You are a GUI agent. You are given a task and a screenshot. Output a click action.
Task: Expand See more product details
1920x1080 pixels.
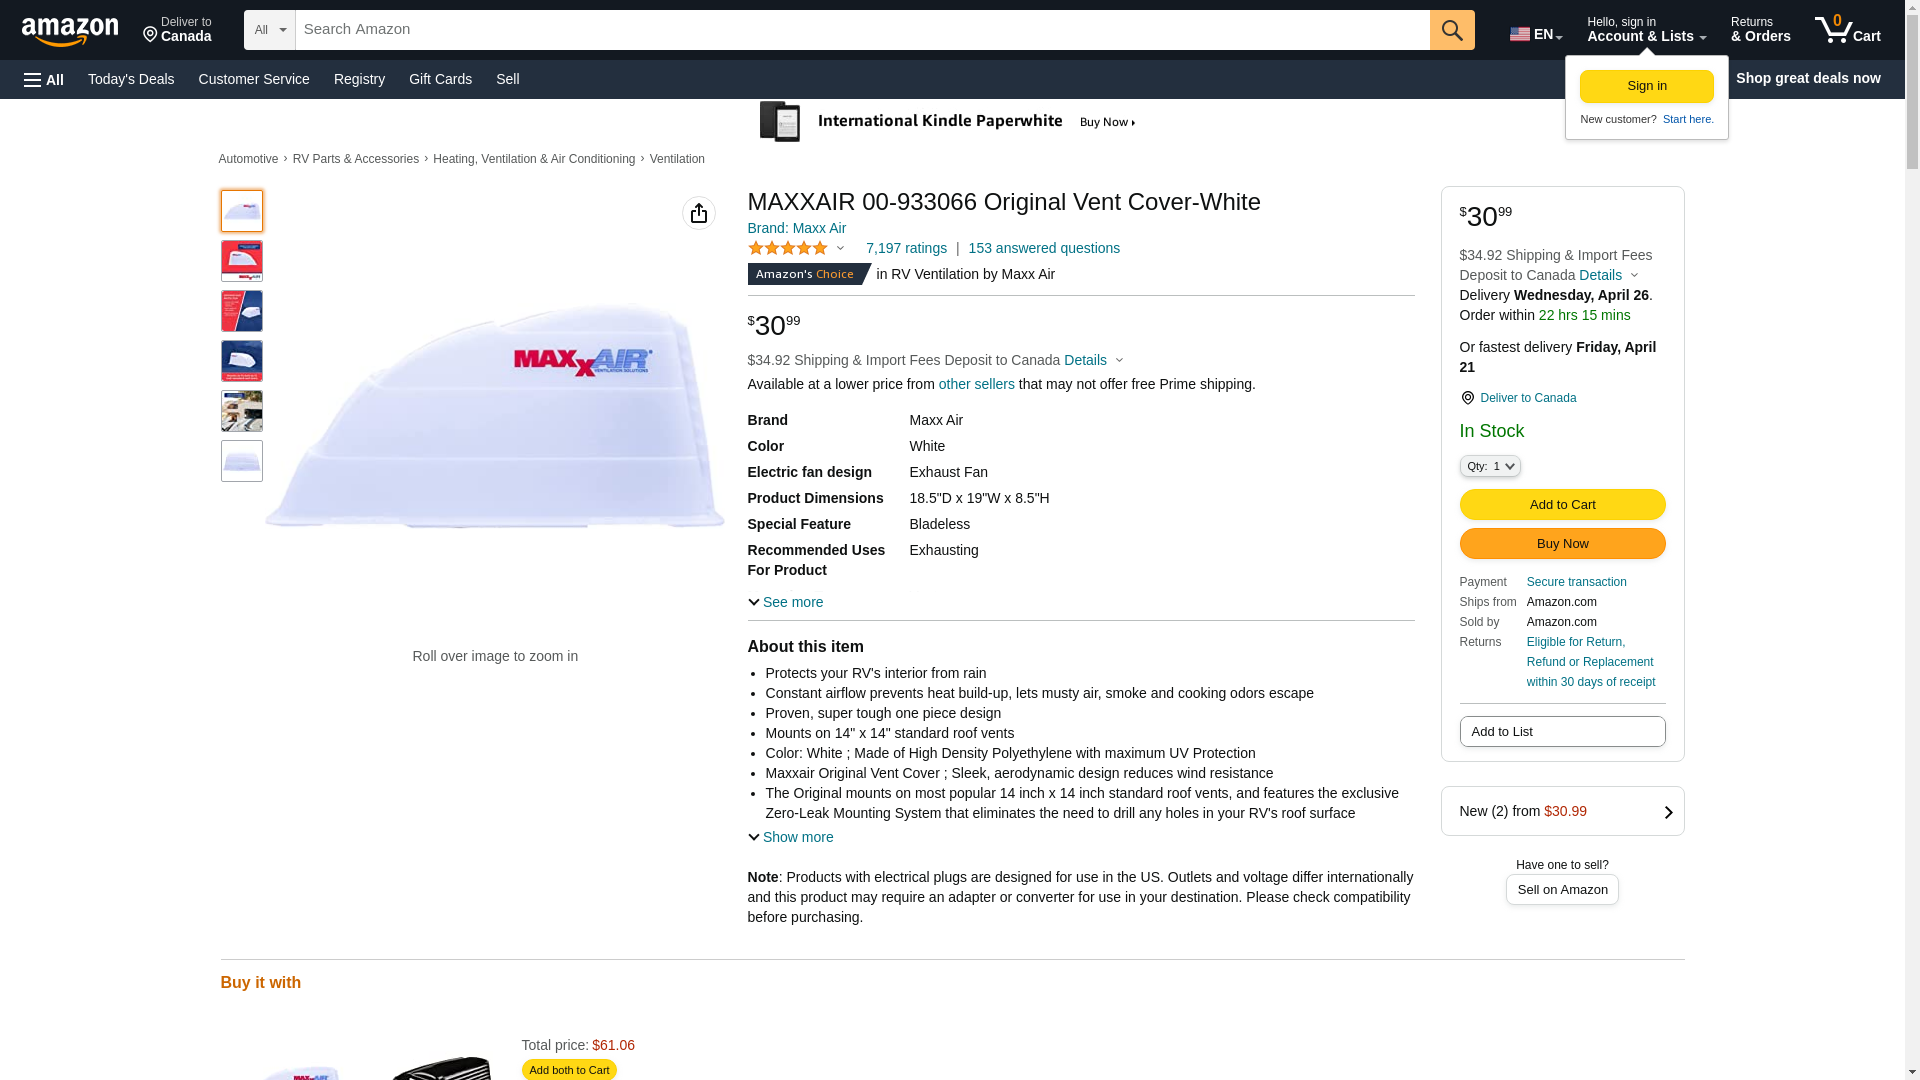pyautogui.click(x=786, y=602)
